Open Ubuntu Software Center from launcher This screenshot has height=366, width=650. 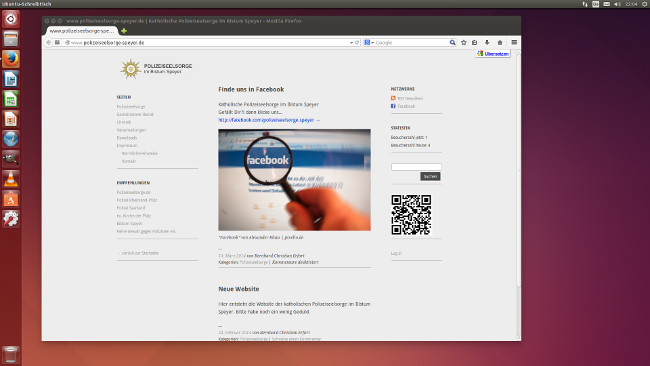11,199
